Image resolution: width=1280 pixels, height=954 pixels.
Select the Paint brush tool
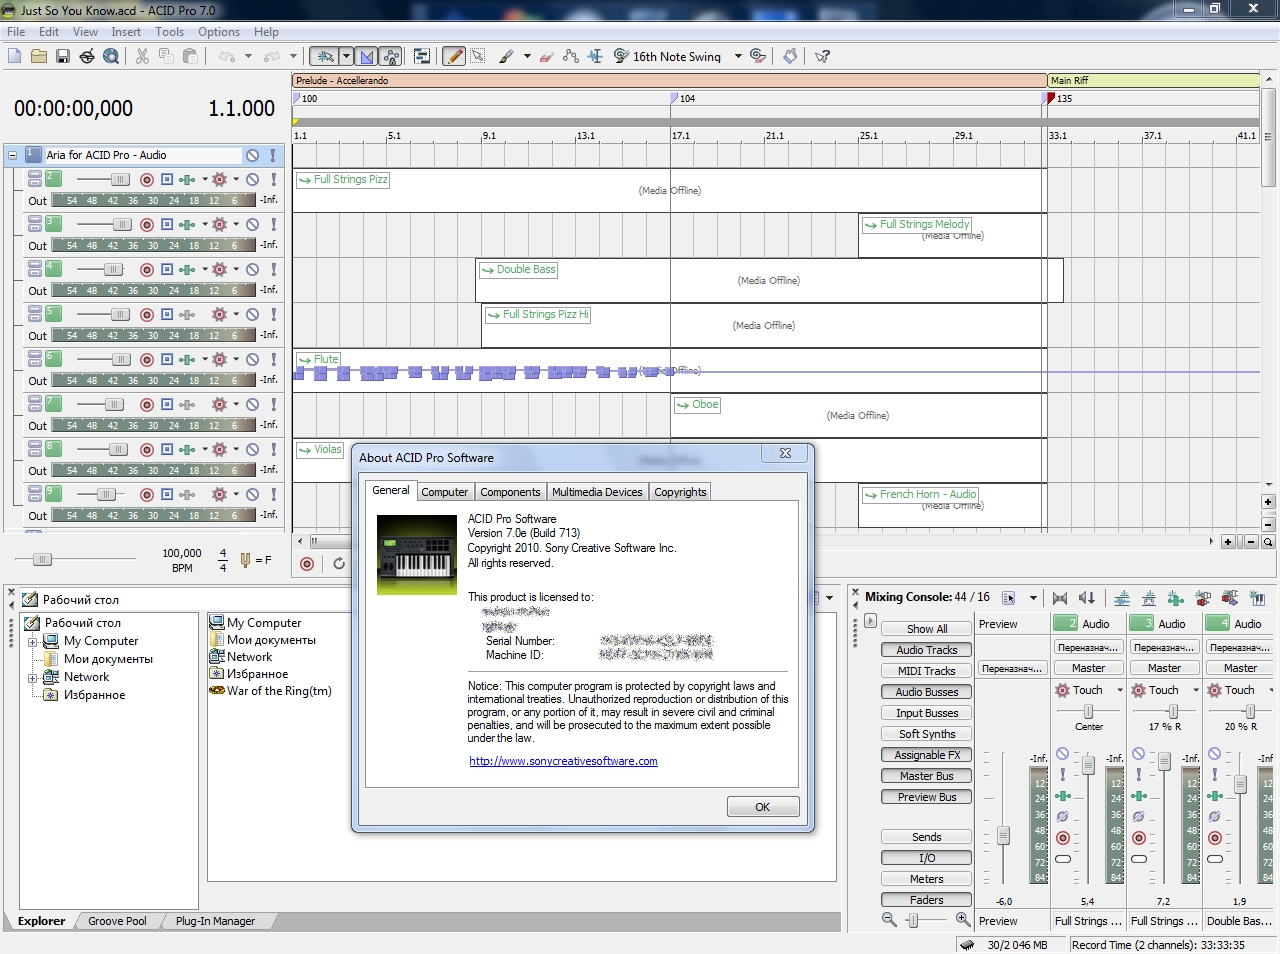(507, 56)
